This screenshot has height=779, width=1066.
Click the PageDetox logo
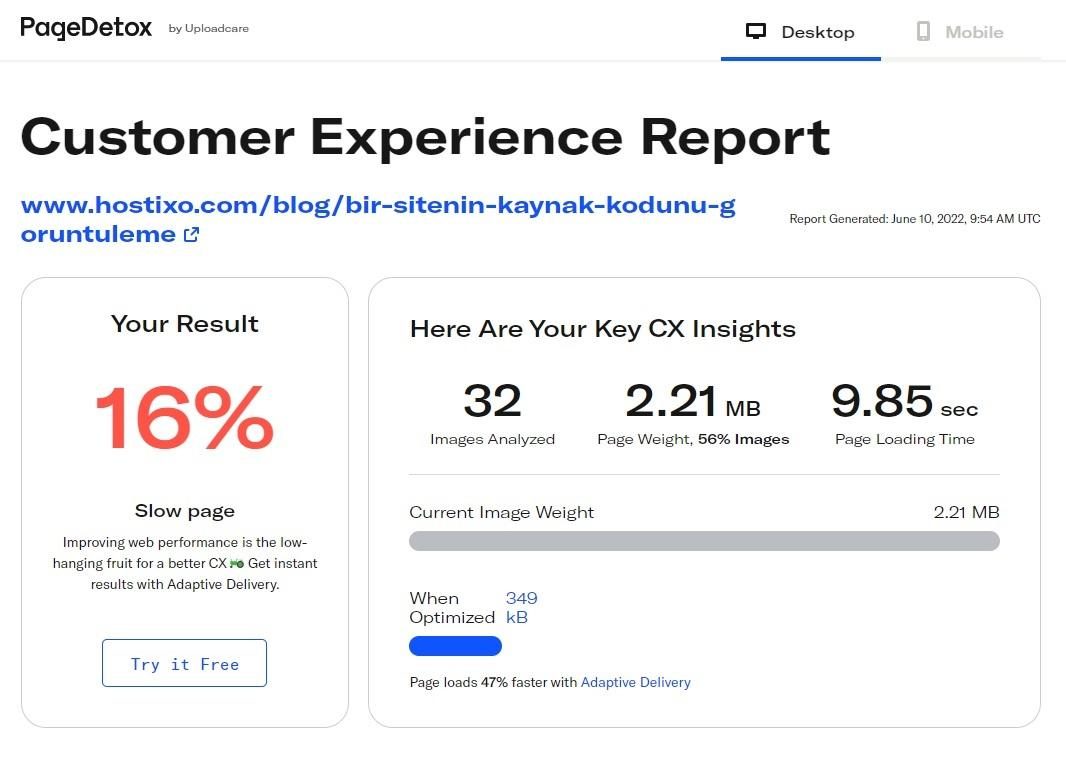click(x=86, y=28)
